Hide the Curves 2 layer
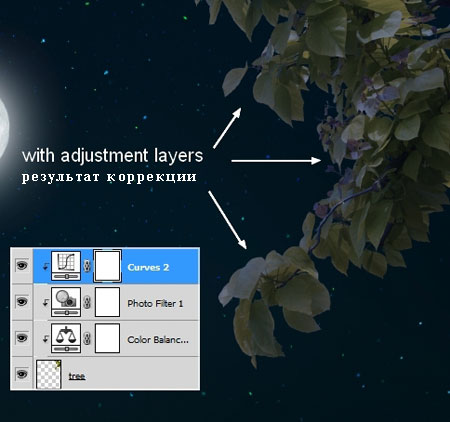450x422 pixels. [22, 266]
